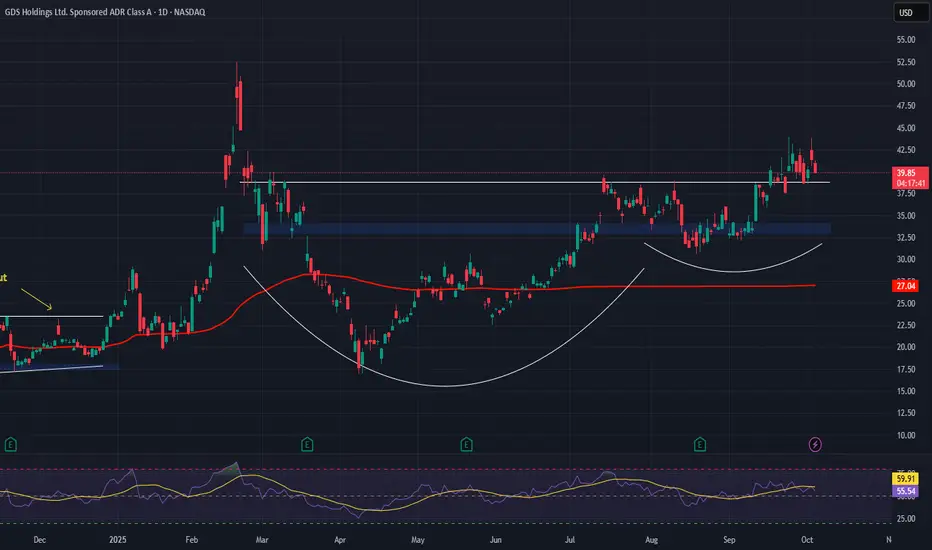The width and height of the screenshot is (932, 550).
Task: Select the long white horizontal resistance line
Action: pyautogui.click(x=535, y=183)
